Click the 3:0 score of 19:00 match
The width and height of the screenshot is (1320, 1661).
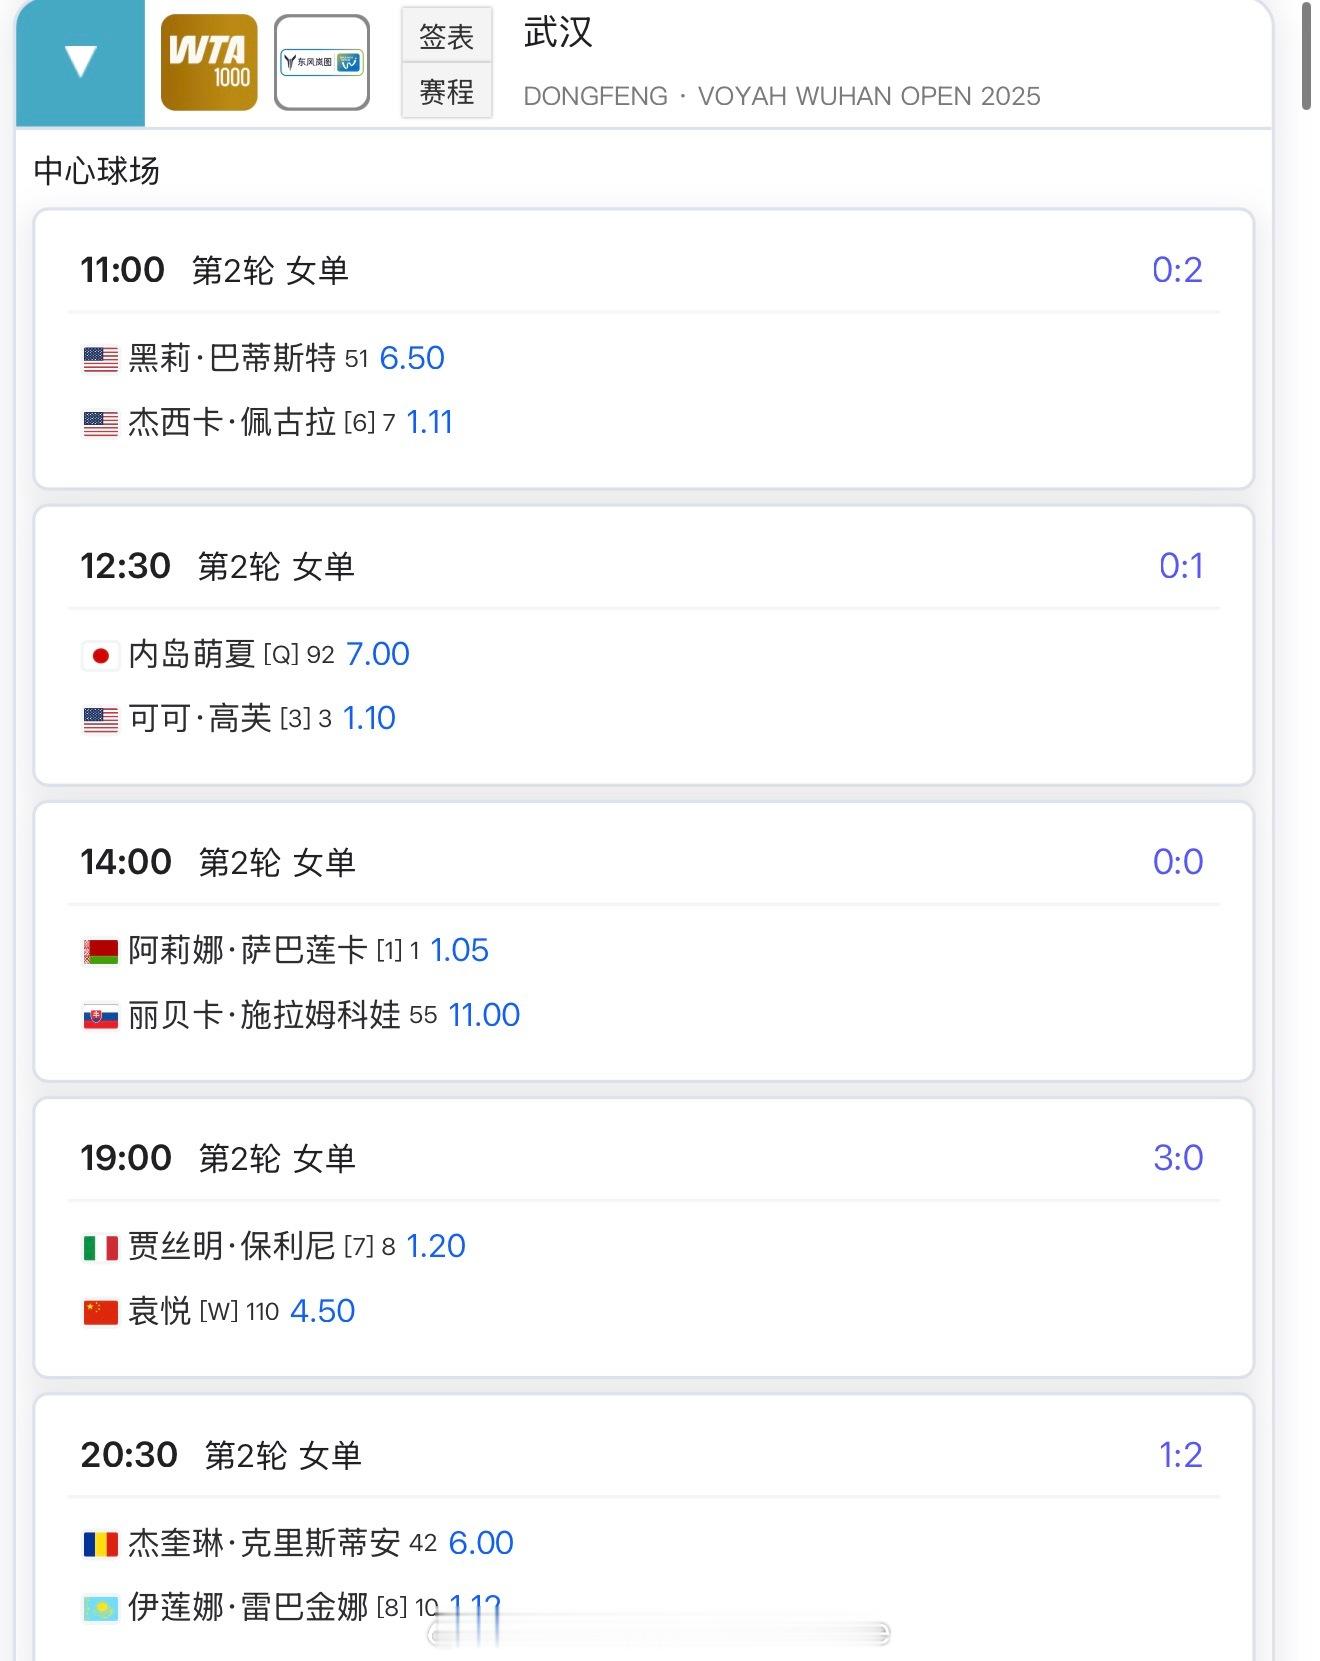click(x=1178, y=1158)
